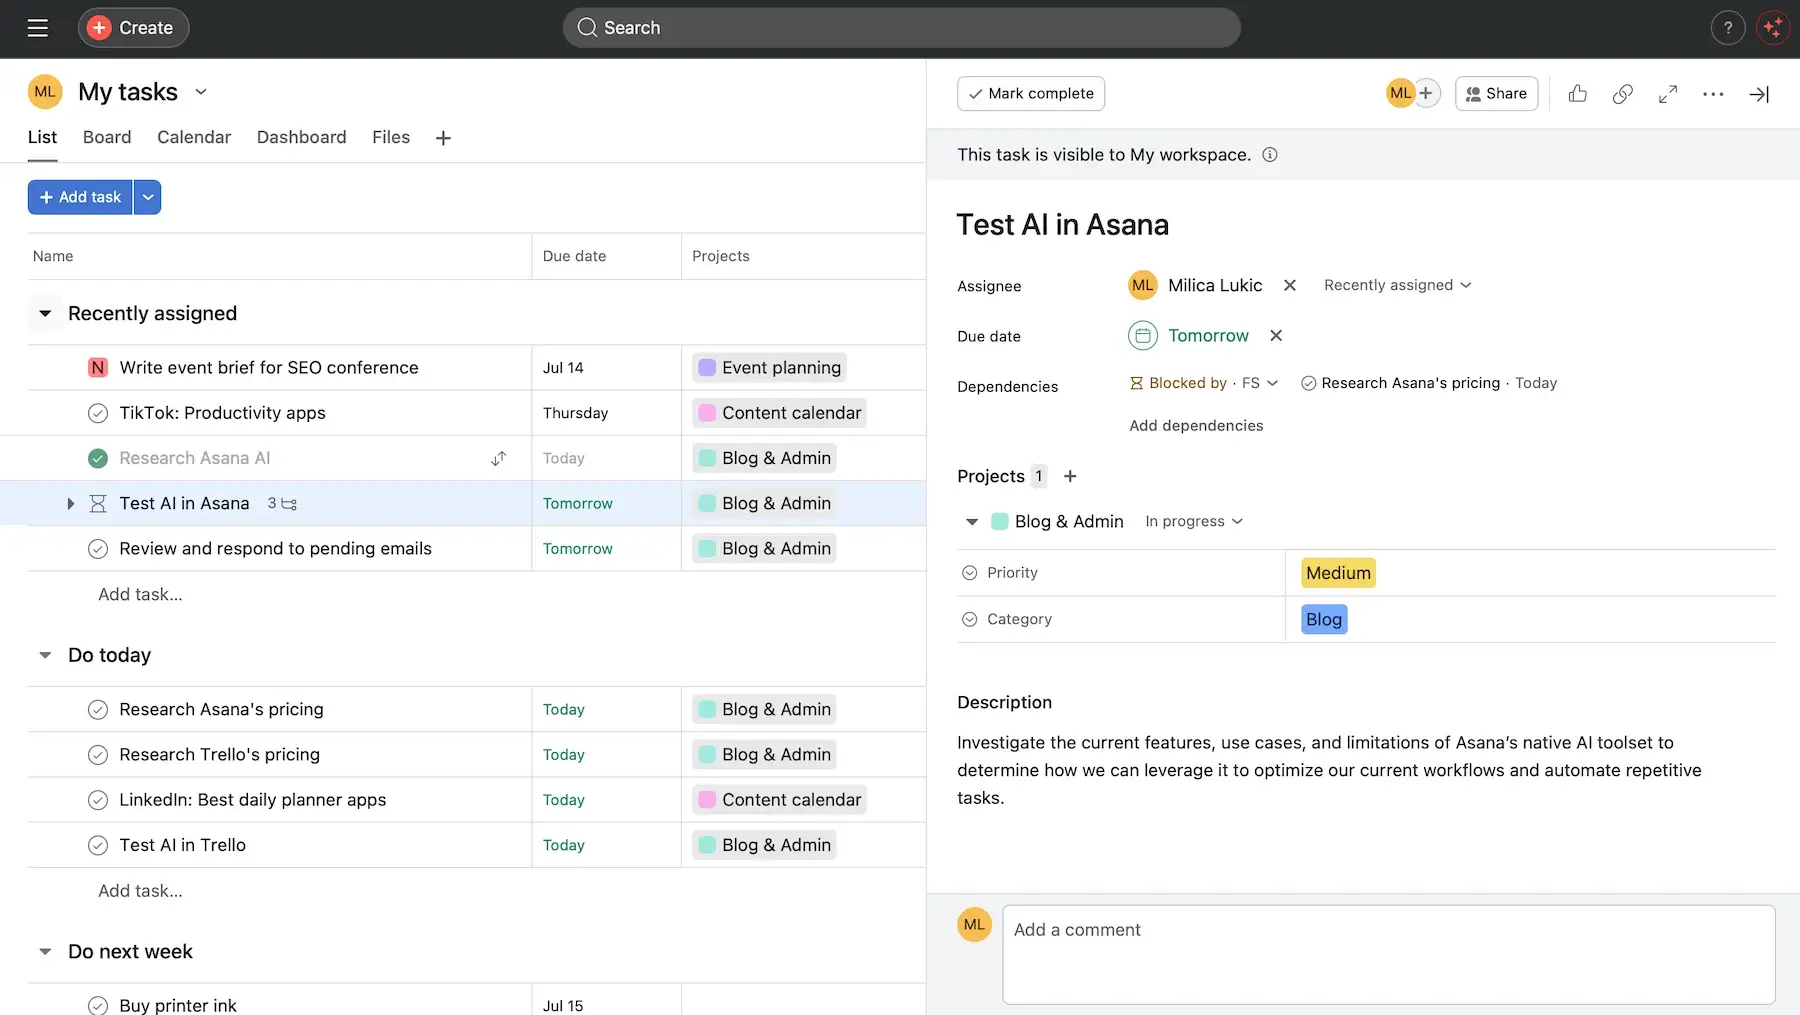Expand subtasks of Test AI in Asana
The width and height of the screenshot is (1800, 1015).
tap(70, 503)
